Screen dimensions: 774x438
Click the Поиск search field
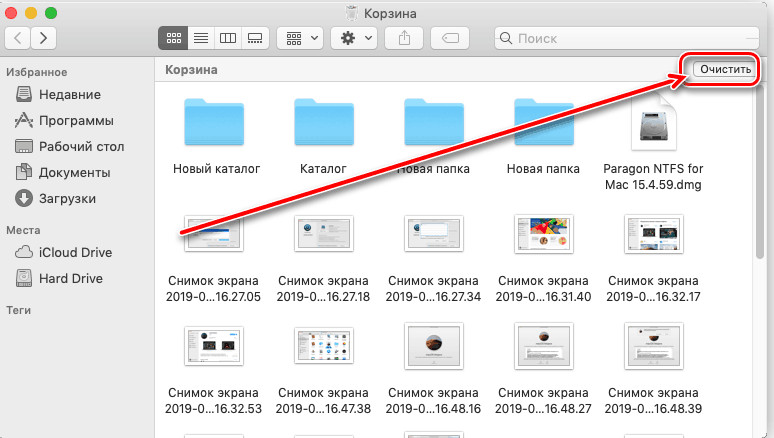pyautogui.click(x=626, y=38)
